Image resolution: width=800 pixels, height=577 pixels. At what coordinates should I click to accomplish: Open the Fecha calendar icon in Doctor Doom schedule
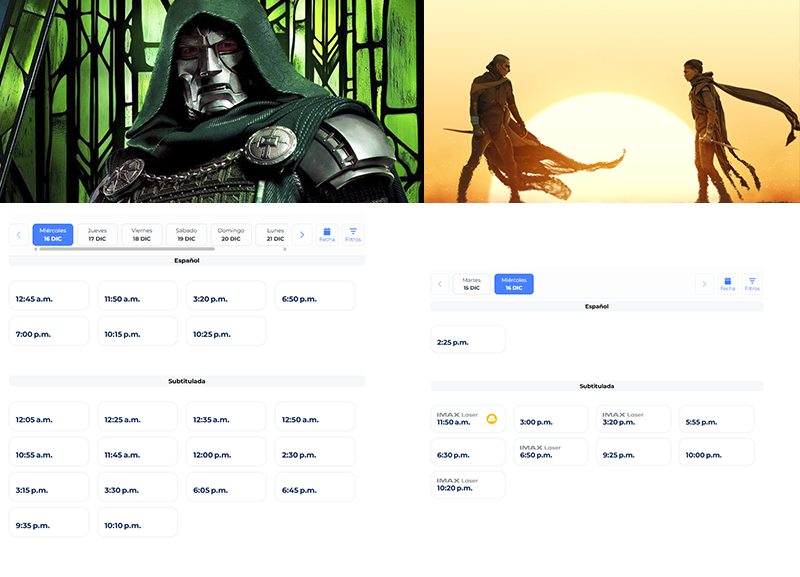(x=327, y=235)
